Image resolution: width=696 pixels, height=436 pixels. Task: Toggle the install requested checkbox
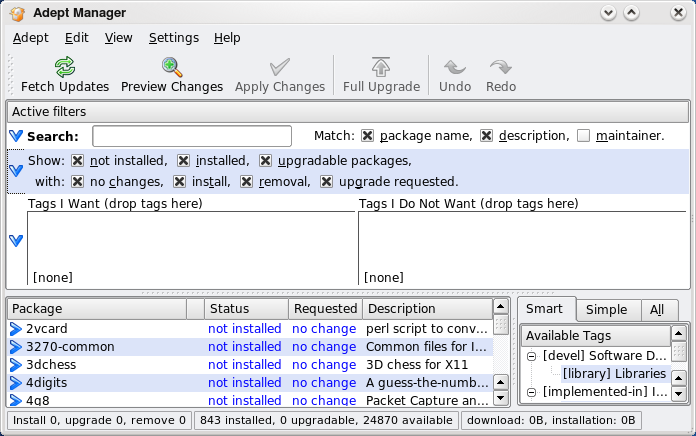pos(179,182)
